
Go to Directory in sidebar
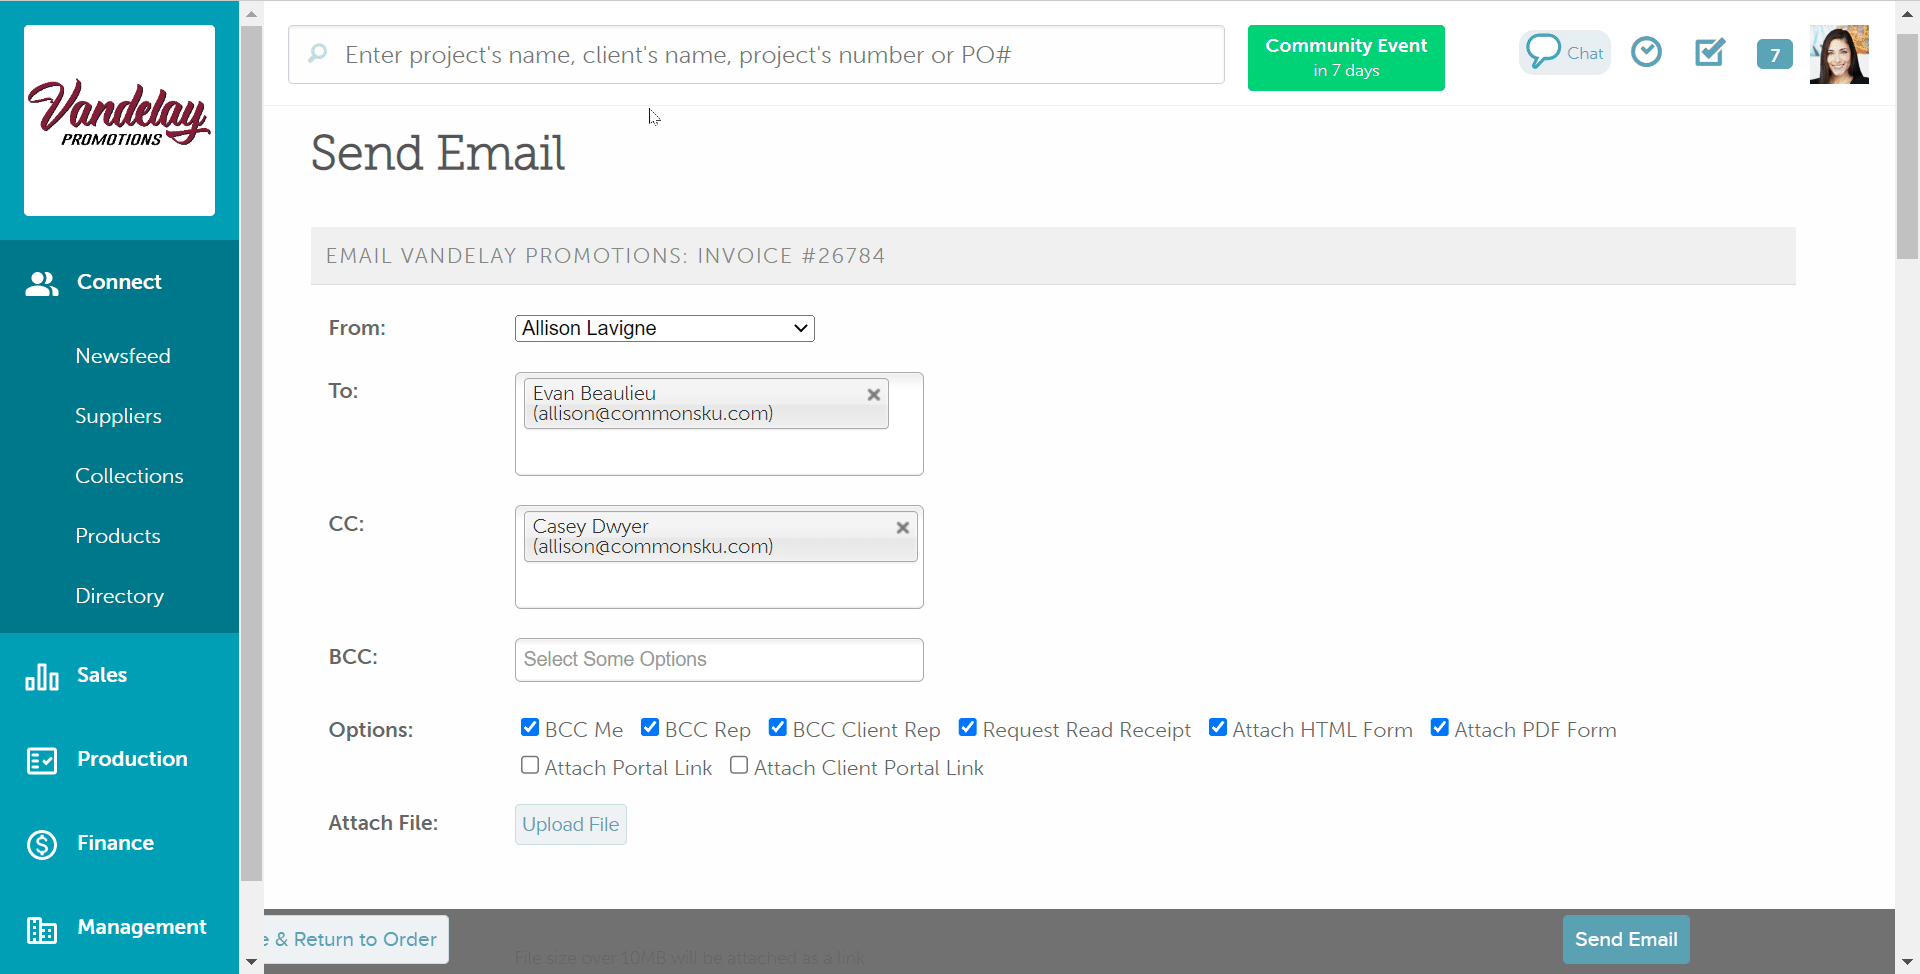[119, 596]
